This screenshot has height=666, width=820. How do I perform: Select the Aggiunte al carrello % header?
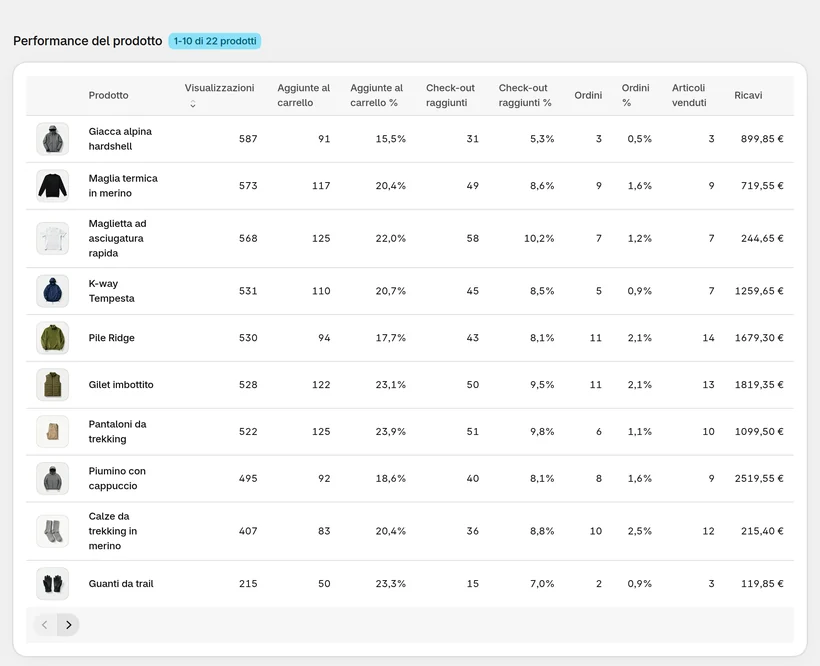(377, 95)
